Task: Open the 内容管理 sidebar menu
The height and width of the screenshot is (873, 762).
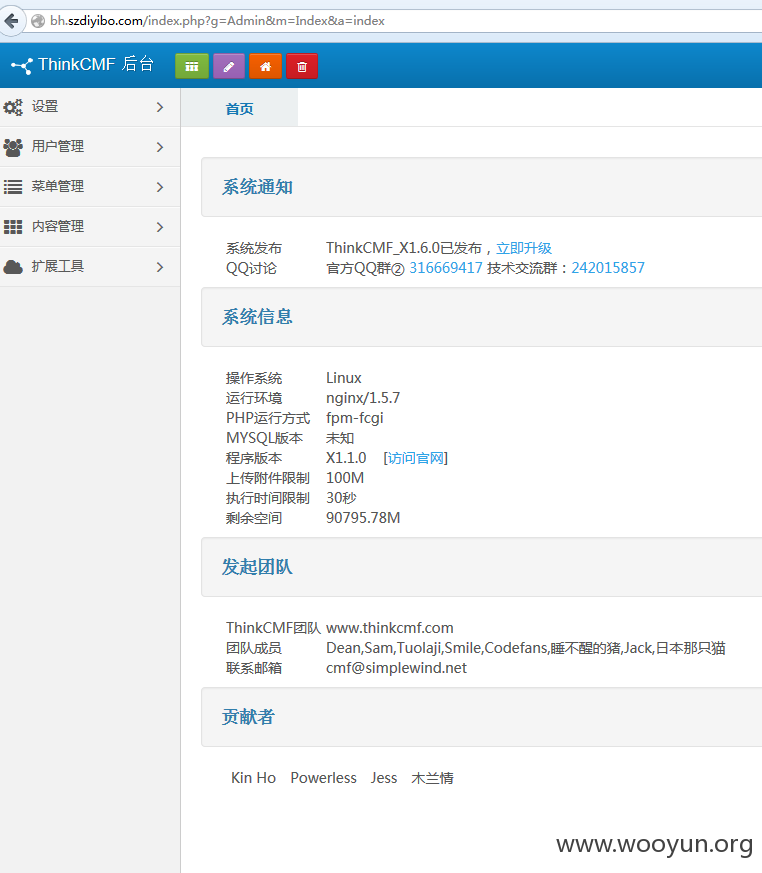Action: click(x=90, y=227)
